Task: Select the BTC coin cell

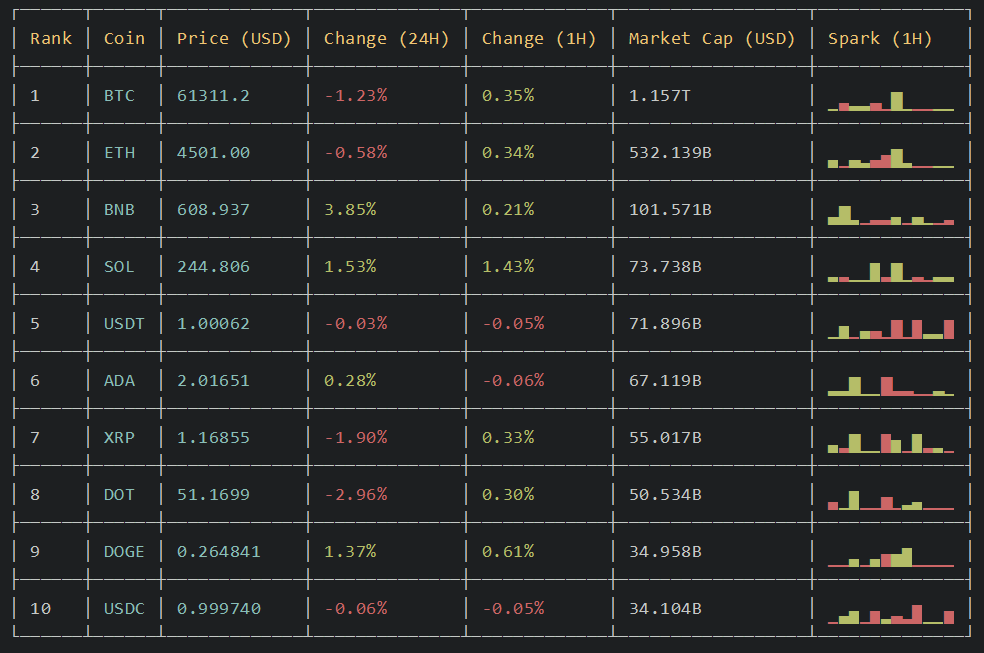Action: point(119,96)
